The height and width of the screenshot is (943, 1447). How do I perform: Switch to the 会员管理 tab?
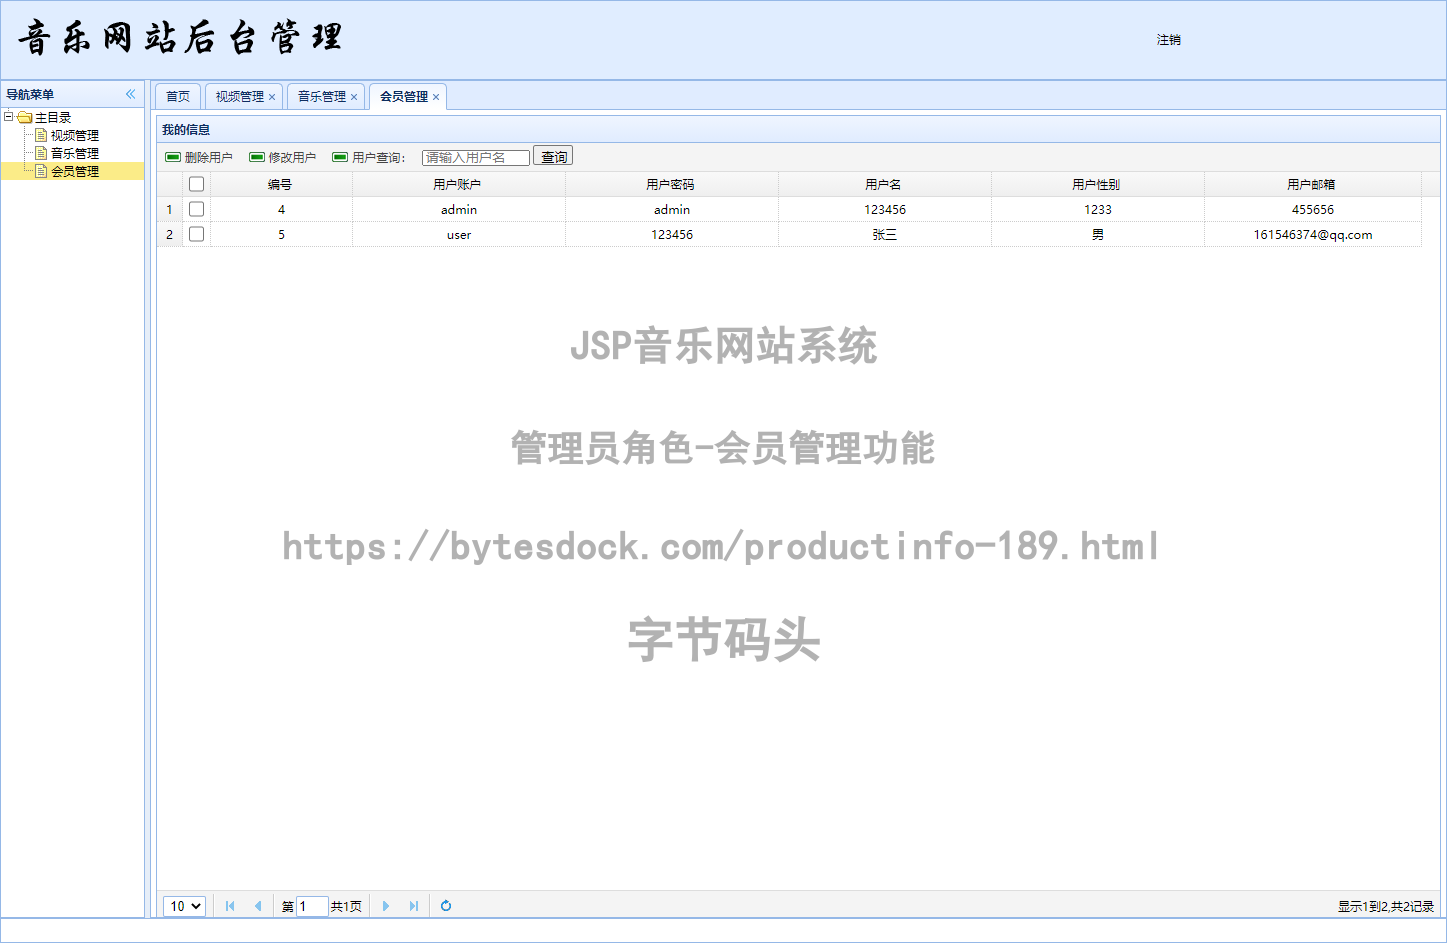[404, 96]
